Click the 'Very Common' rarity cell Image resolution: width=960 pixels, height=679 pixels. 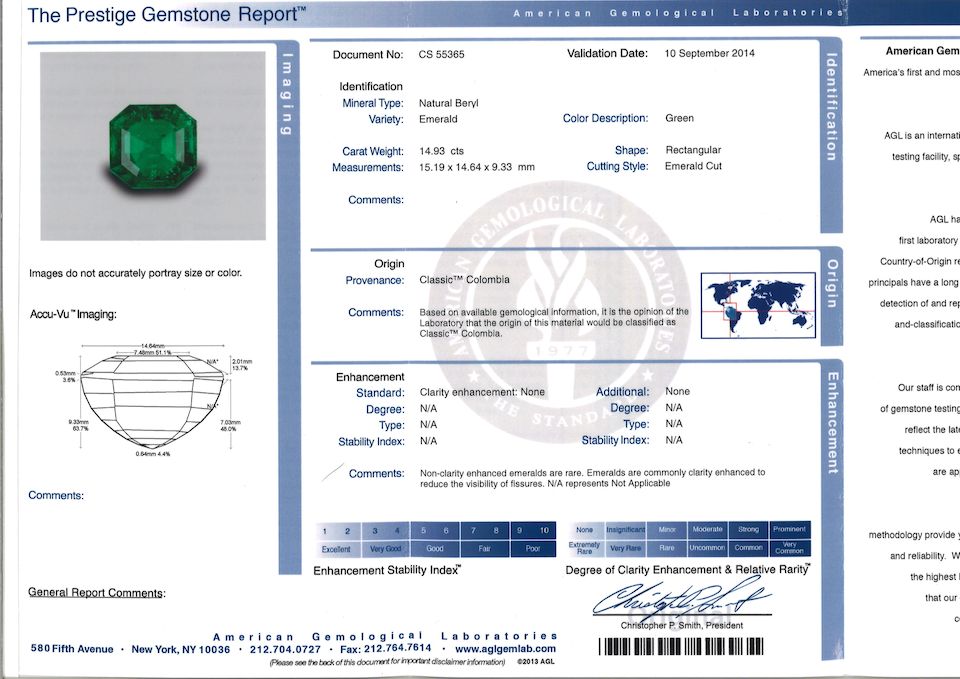(x=789, y=548)
